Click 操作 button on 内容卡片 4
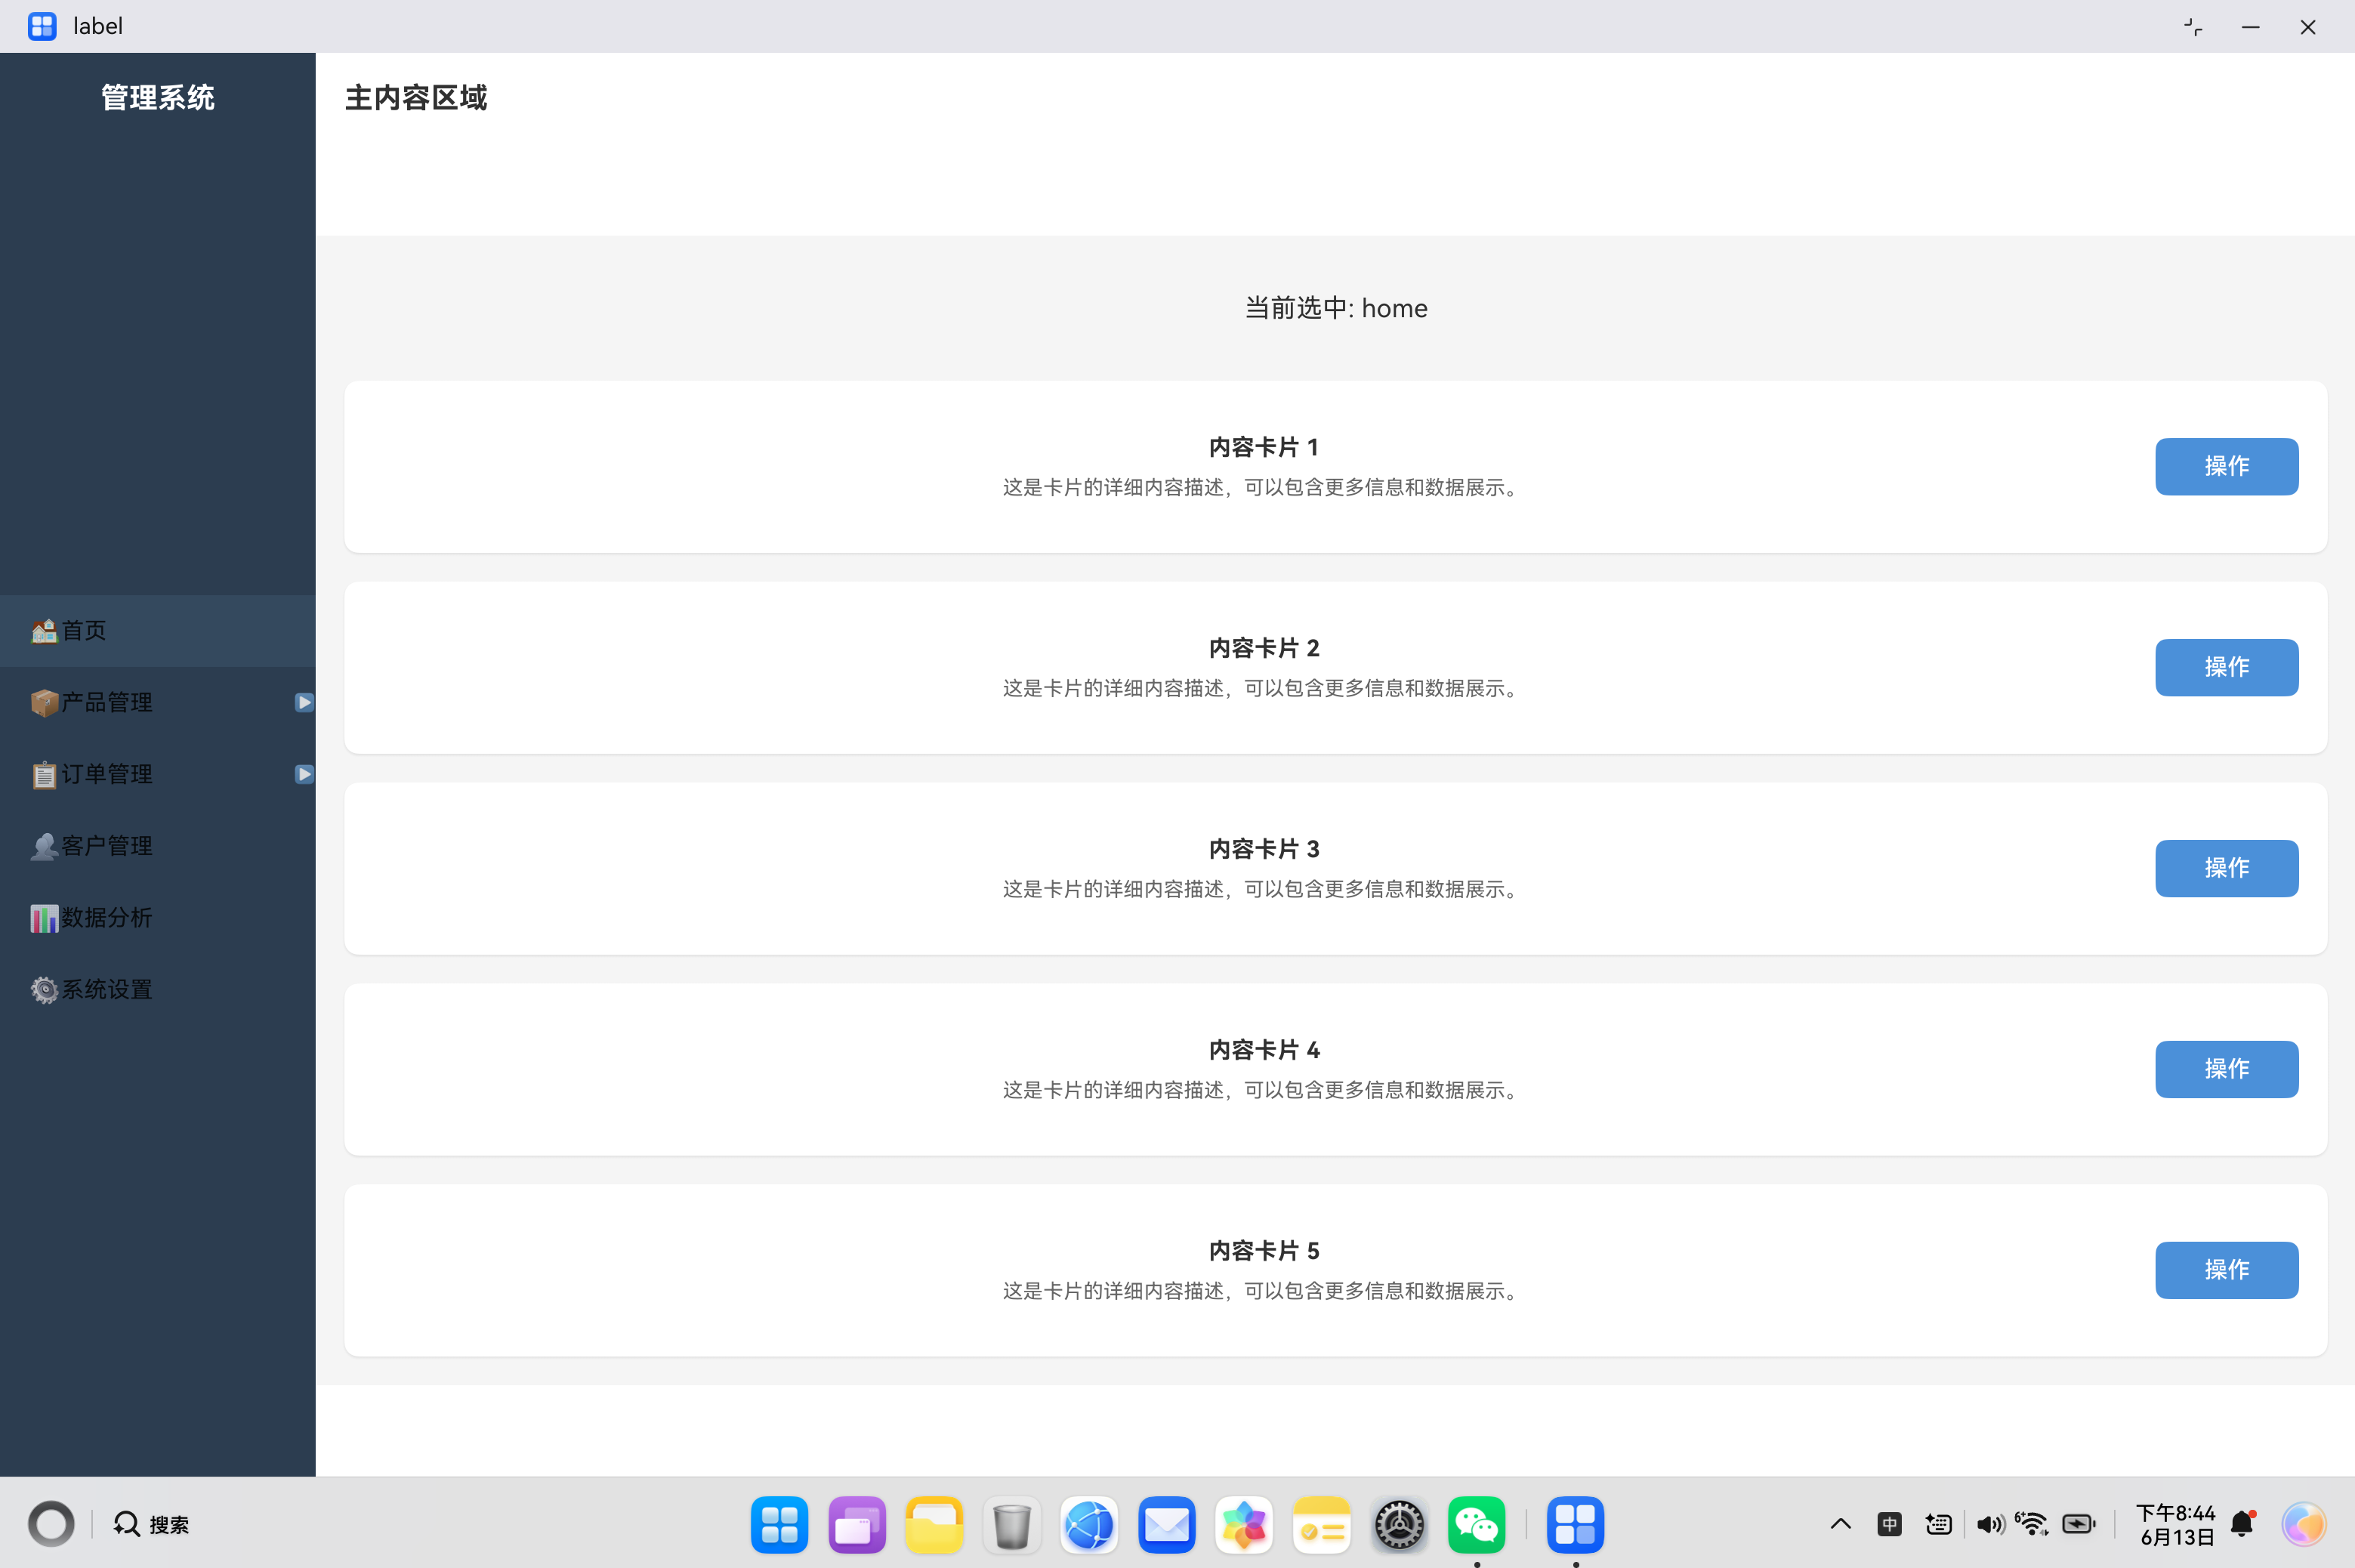Image resolution: width=2355 pixels, height=1568 pixels. click(x=2226, y=1069)
